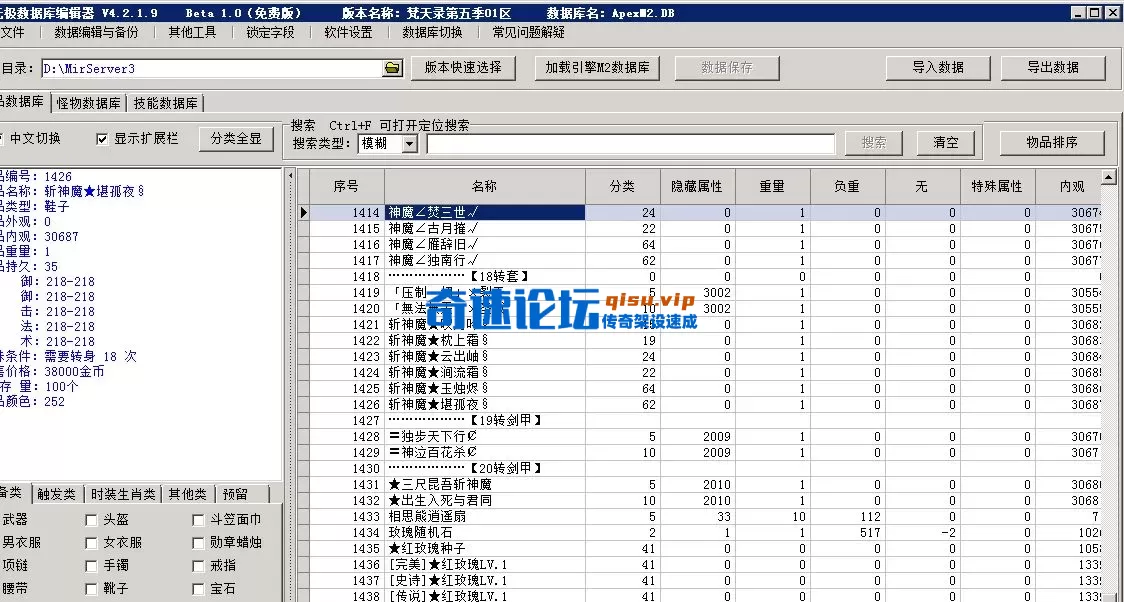Click 清空 to clear the search field

point(944,142)
